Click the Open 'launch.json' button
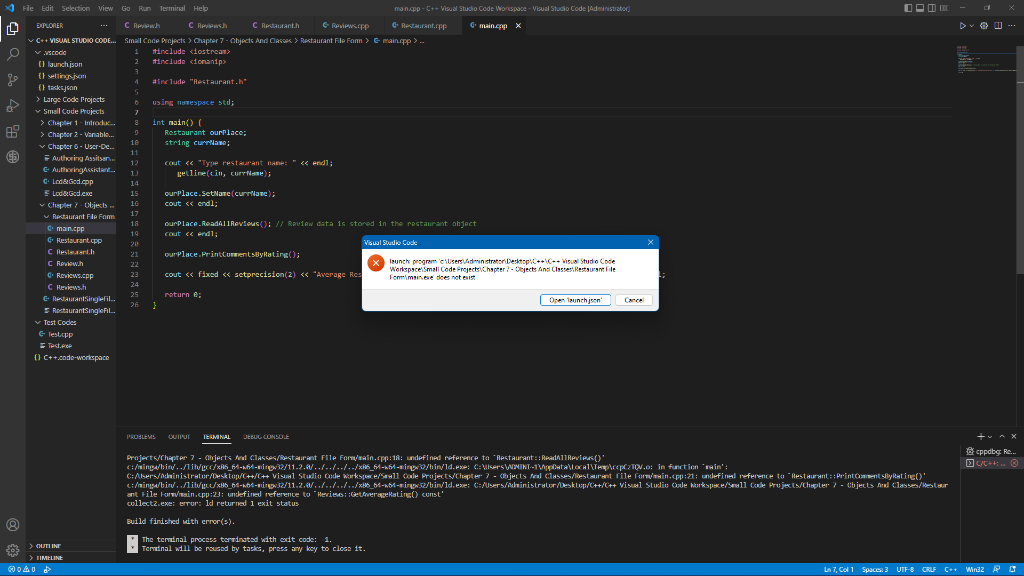Image resolution: width=1024 pixels, height=576 pixels. point(575,300)
